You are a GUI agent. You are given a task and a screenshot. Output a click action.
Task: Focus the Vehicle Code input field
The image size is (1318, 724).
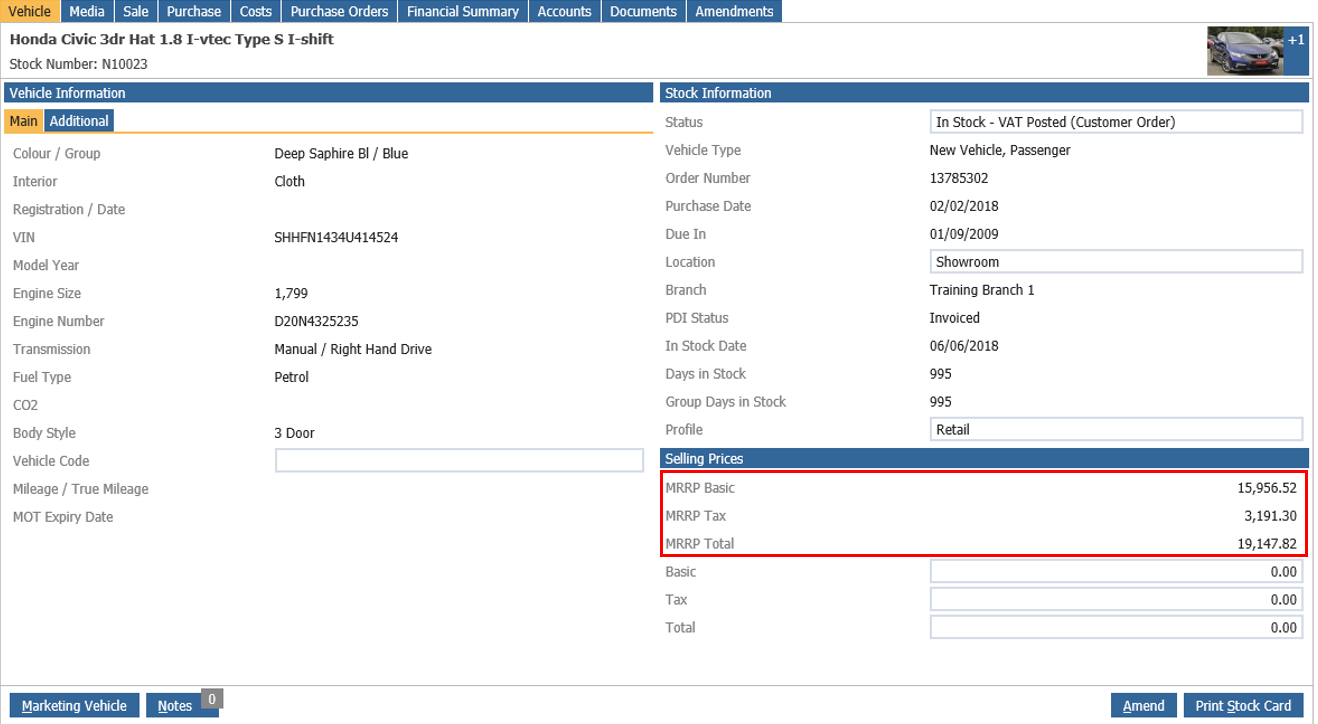(459, 461)
